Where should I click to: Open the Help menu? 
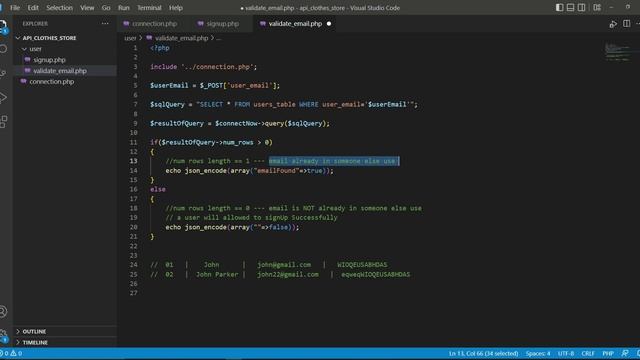pyautogui.click(x=176, y=8)
